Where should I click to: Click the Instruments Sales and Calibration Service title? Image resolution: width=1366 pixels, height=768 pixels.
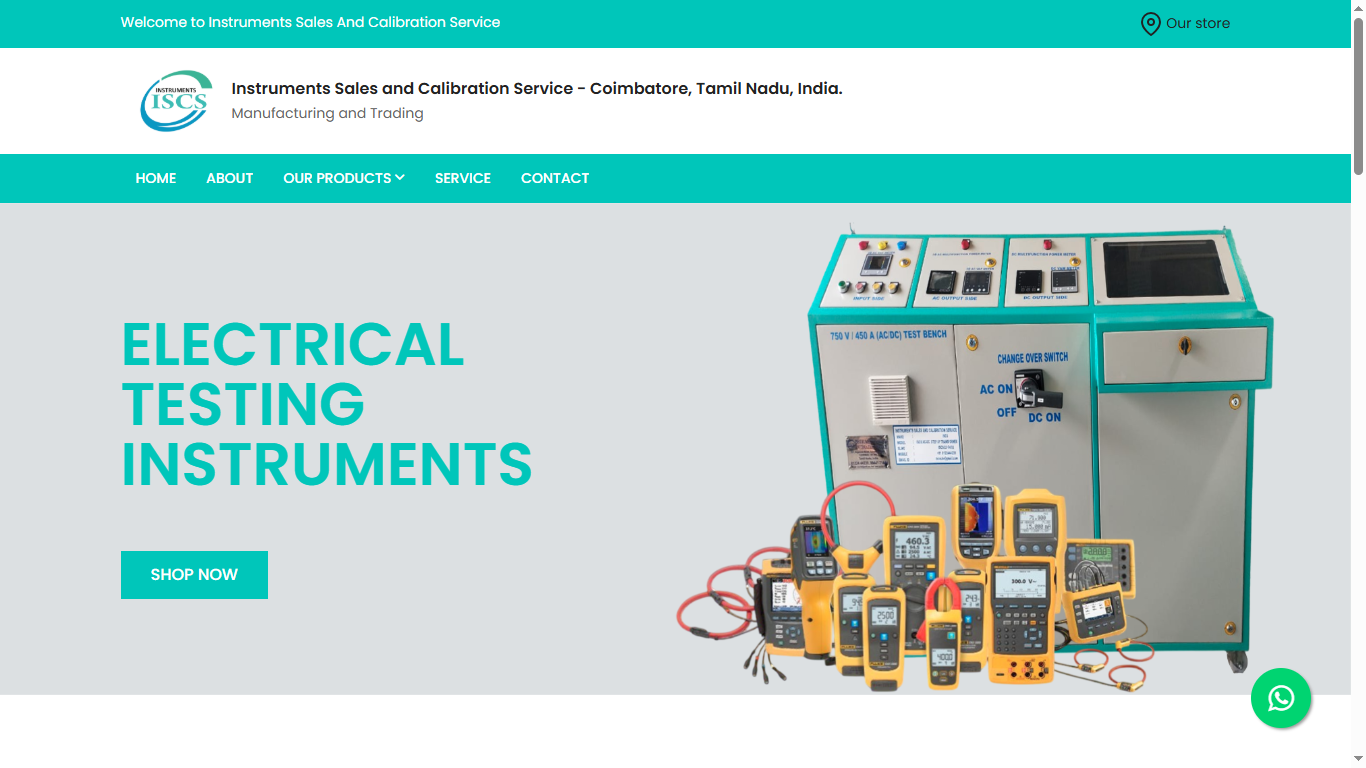coord(536,88)
